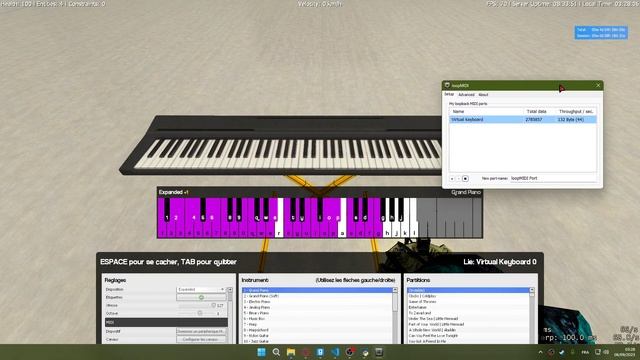Select the Virtual Keyboard port row
The height and width of the screenshot is (360, 640).
coord(523,120)
